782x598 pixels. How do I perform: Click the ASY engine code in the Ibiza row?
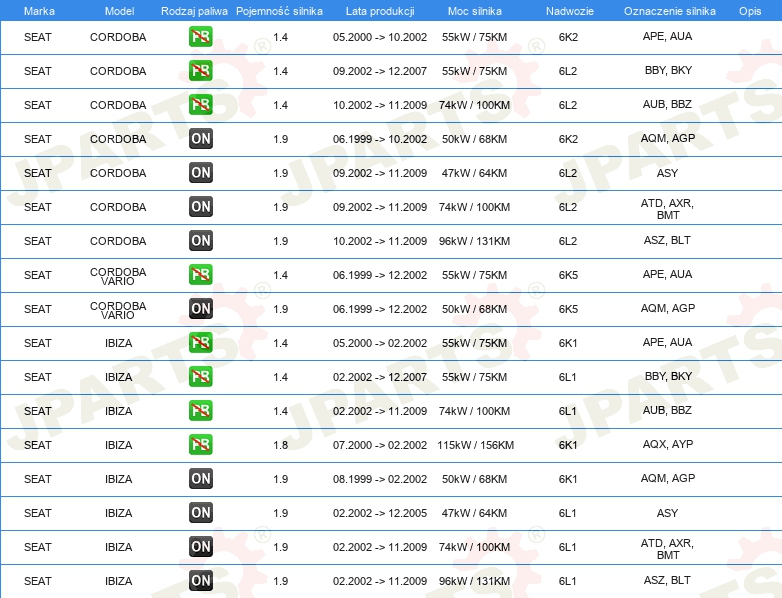pyautogui.click(x=667, y=513)
